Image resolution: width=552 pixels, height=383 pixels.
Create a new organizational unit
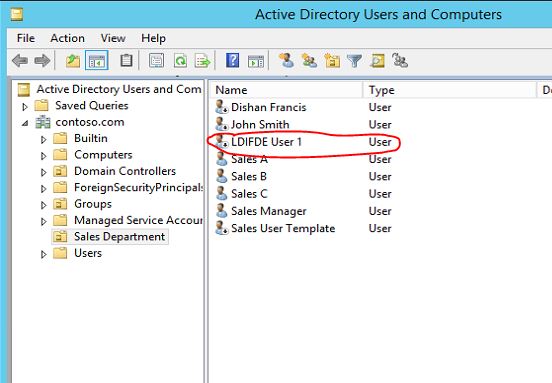pos(332,61)
